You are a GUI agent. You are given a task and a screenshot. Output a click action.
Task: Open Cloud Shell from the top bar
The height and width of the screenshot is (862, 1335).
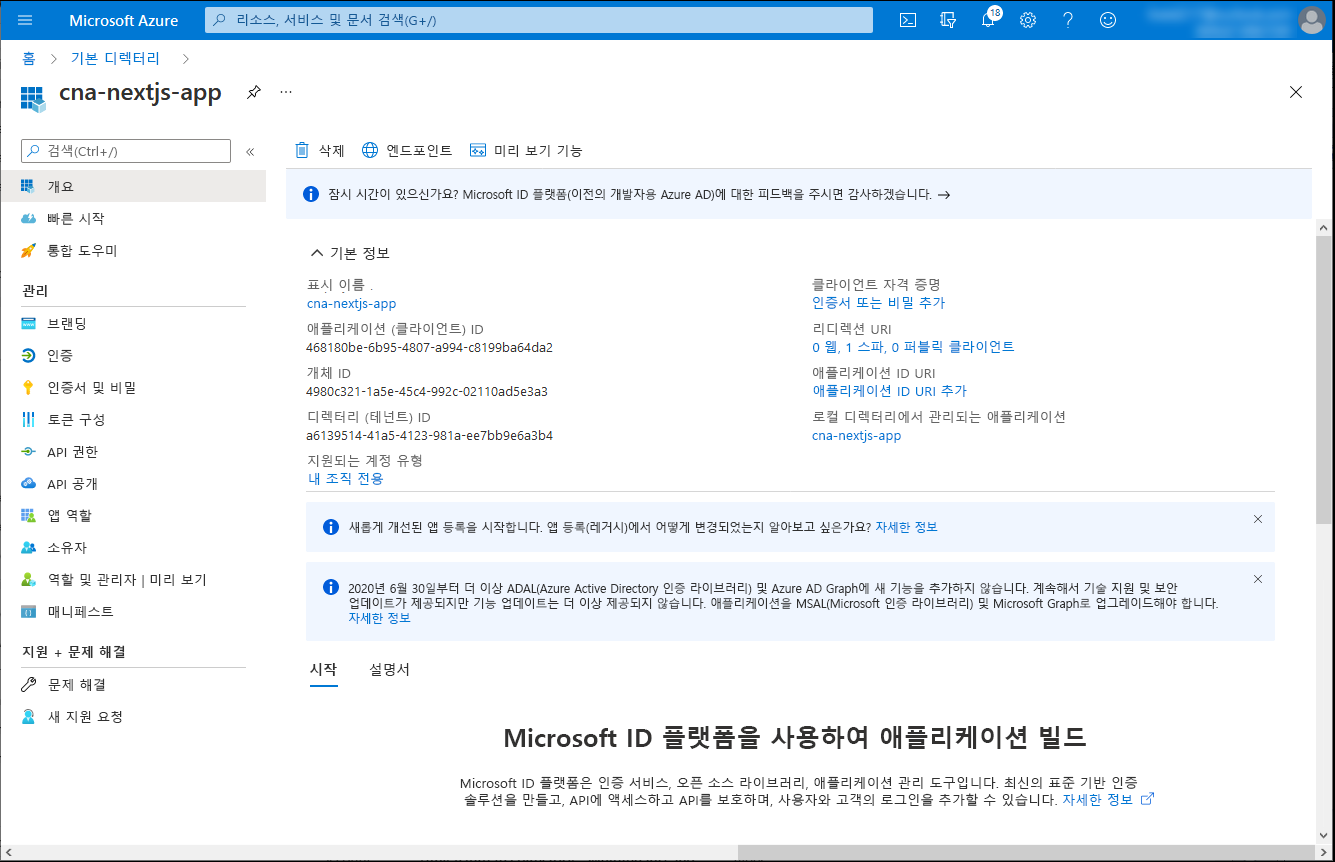tap(908, 20)
